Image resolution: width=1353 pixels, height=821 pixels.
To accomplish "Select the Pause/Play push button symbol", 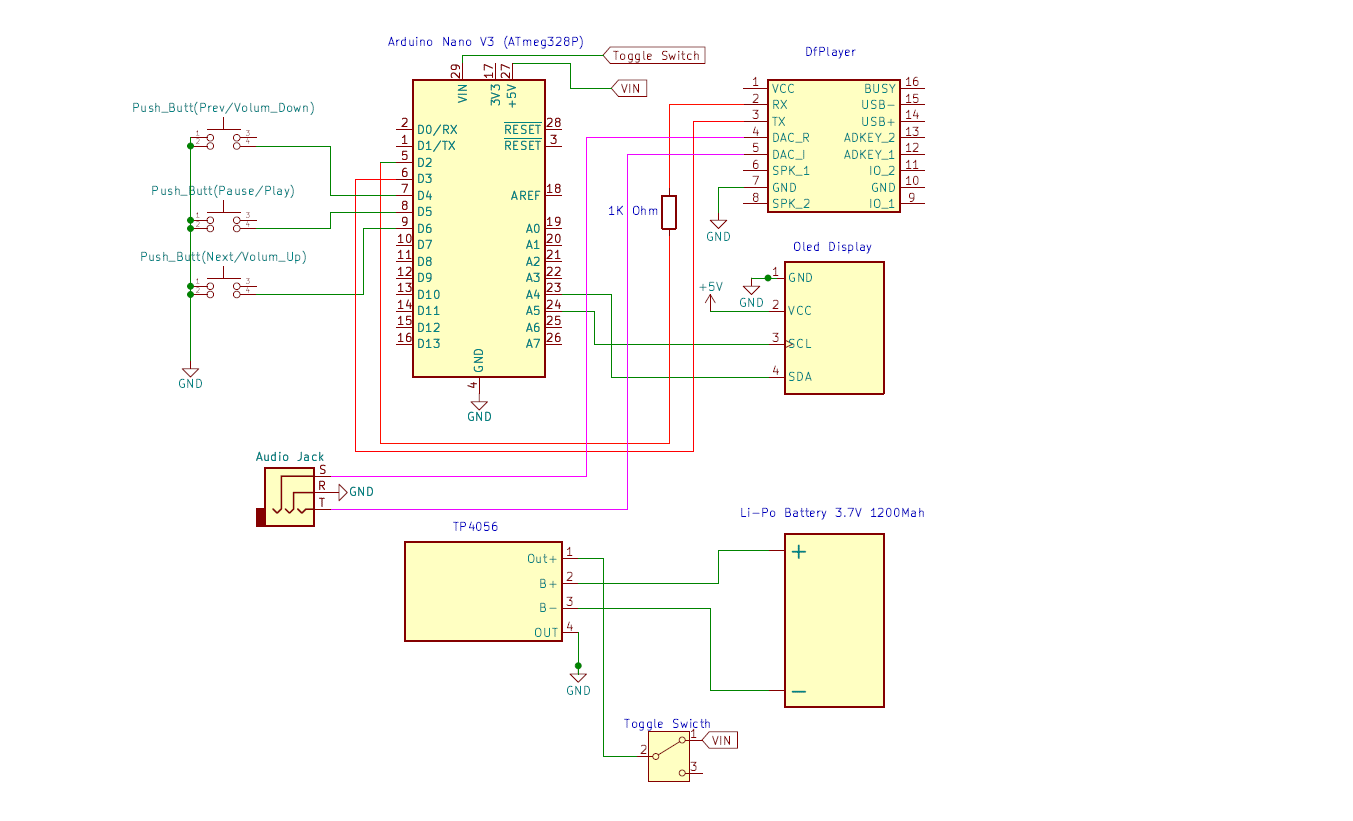I will (x=225, y=220).
